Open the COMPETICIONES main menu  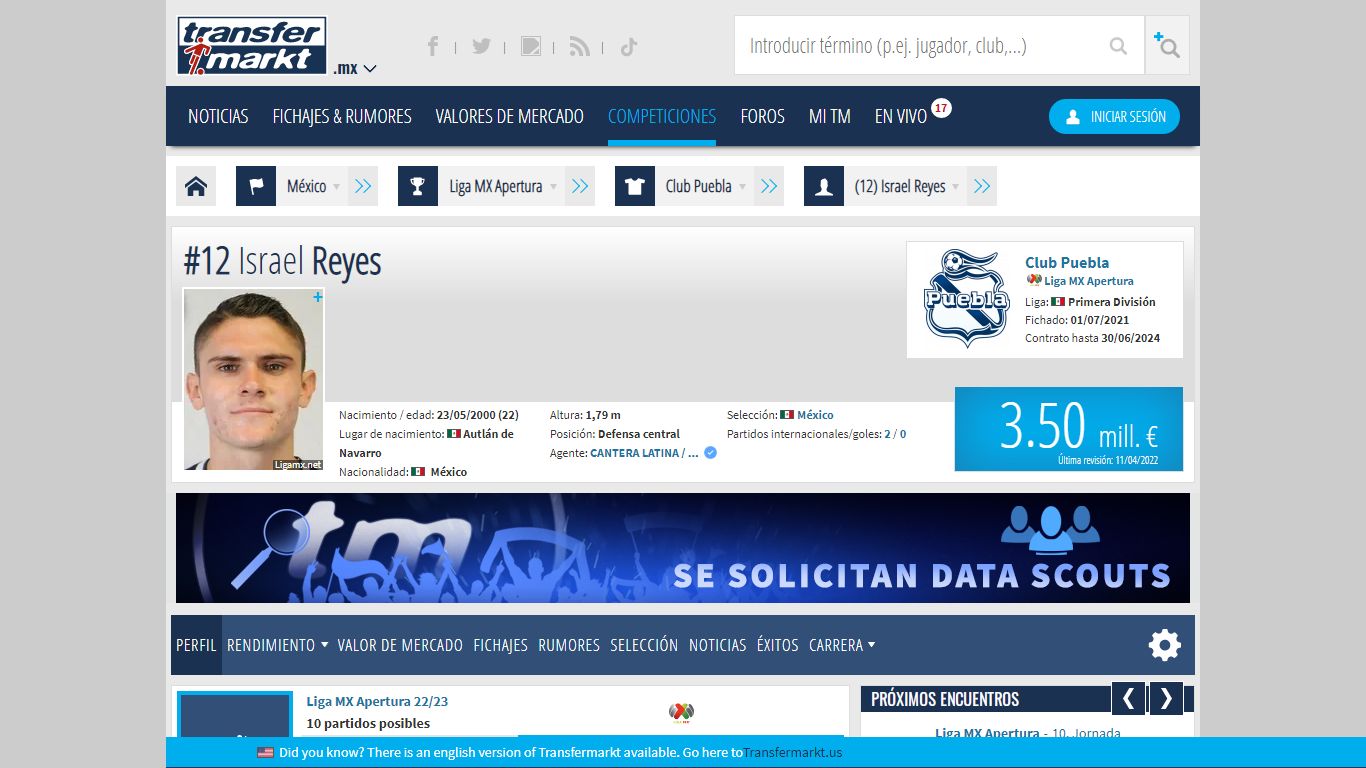[x=662, y=116]
